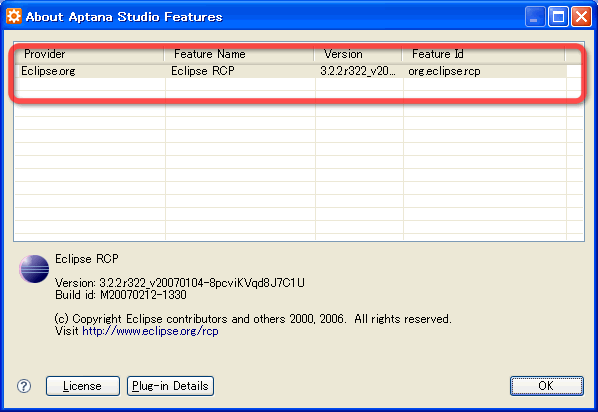Click the org.eclipse.rcp feature id cell
This screenshot has width=598, height=412.
point(485,71)
